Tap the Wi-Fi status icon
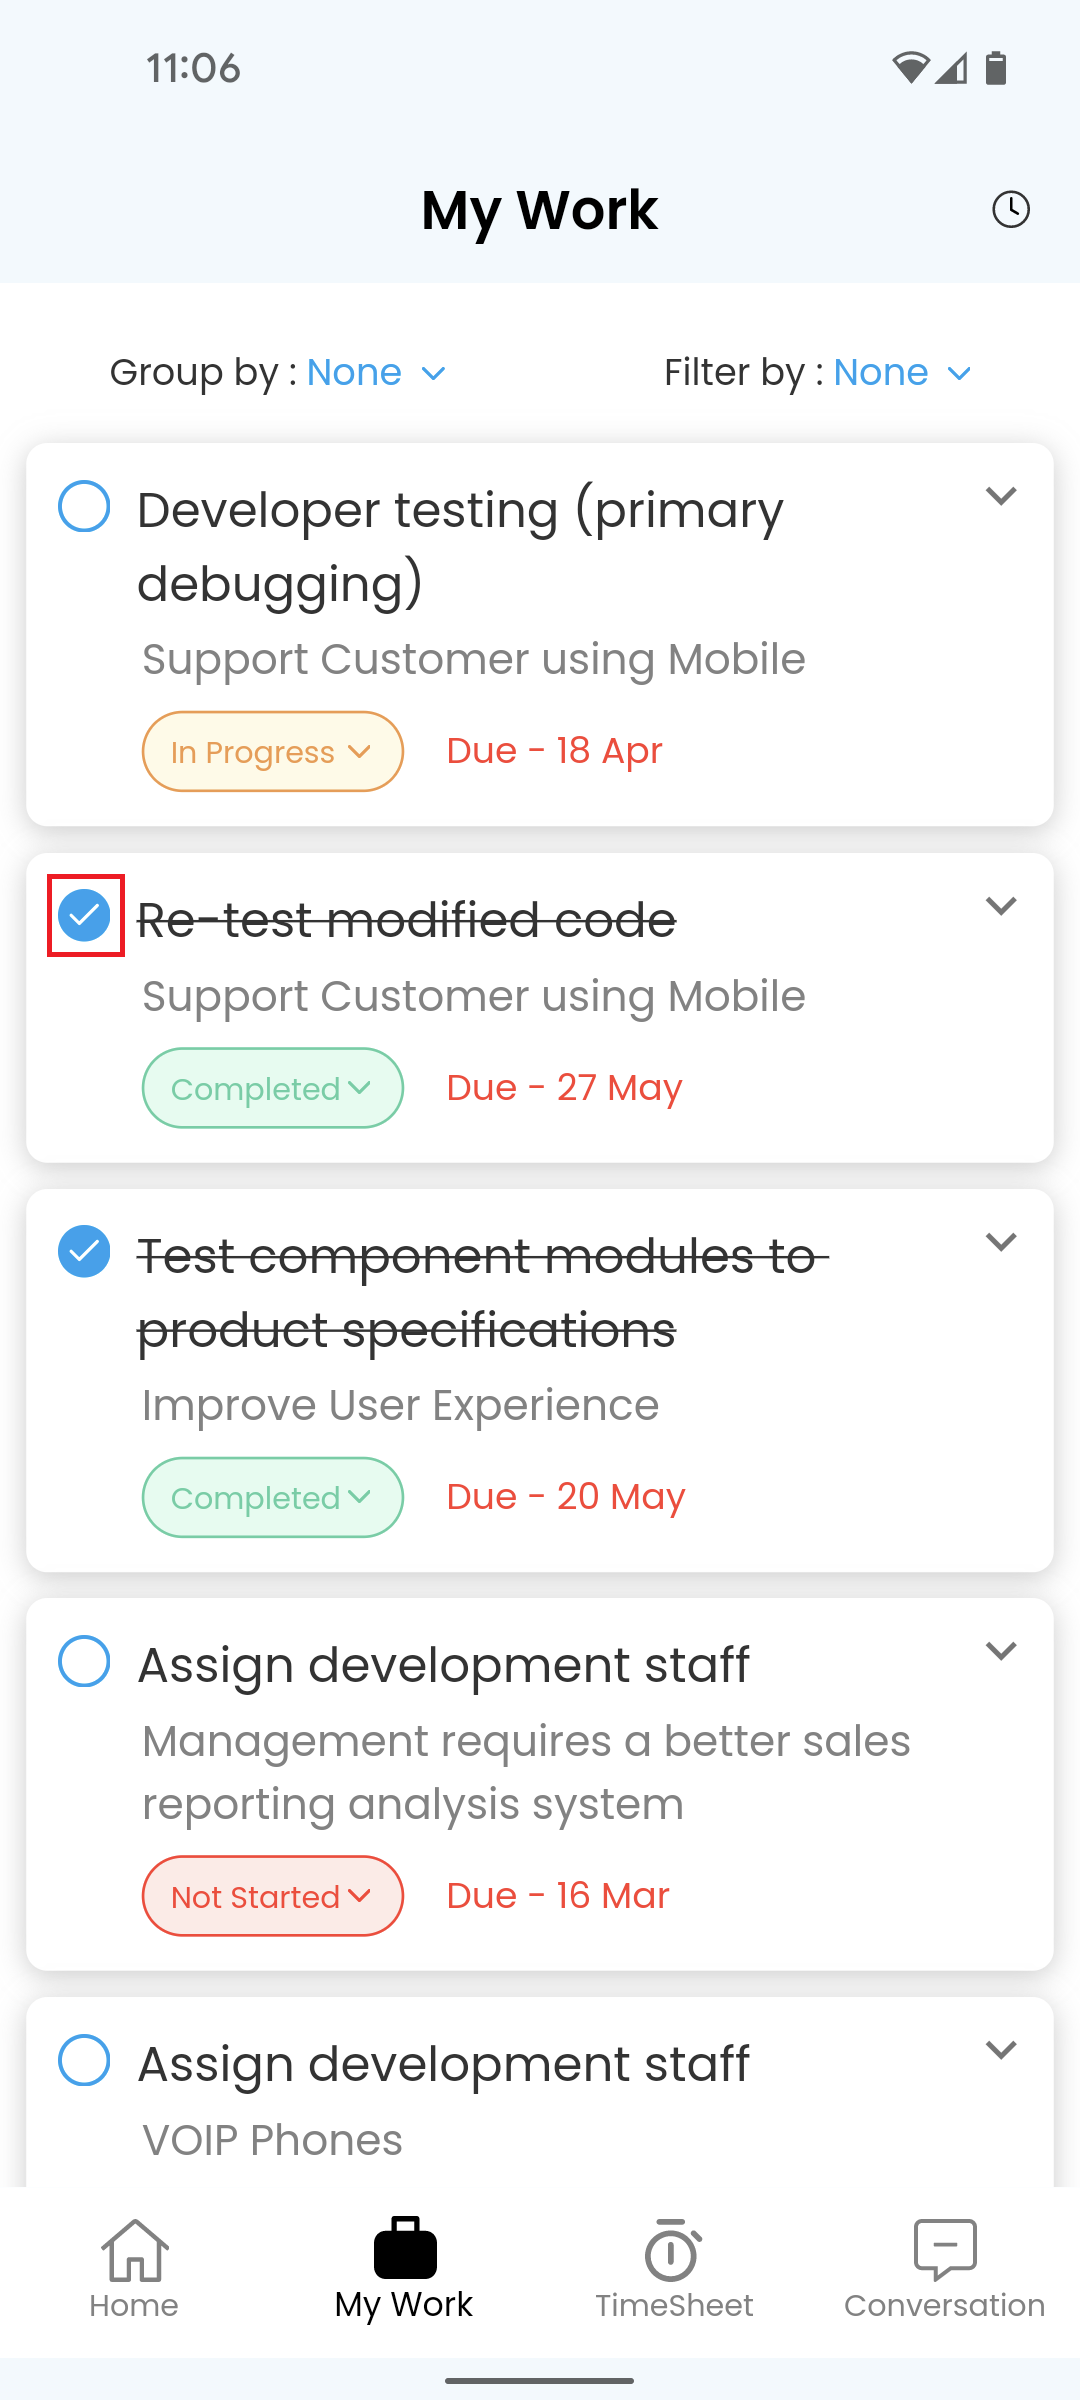Screen dimensions: 1080x2400 910,68
